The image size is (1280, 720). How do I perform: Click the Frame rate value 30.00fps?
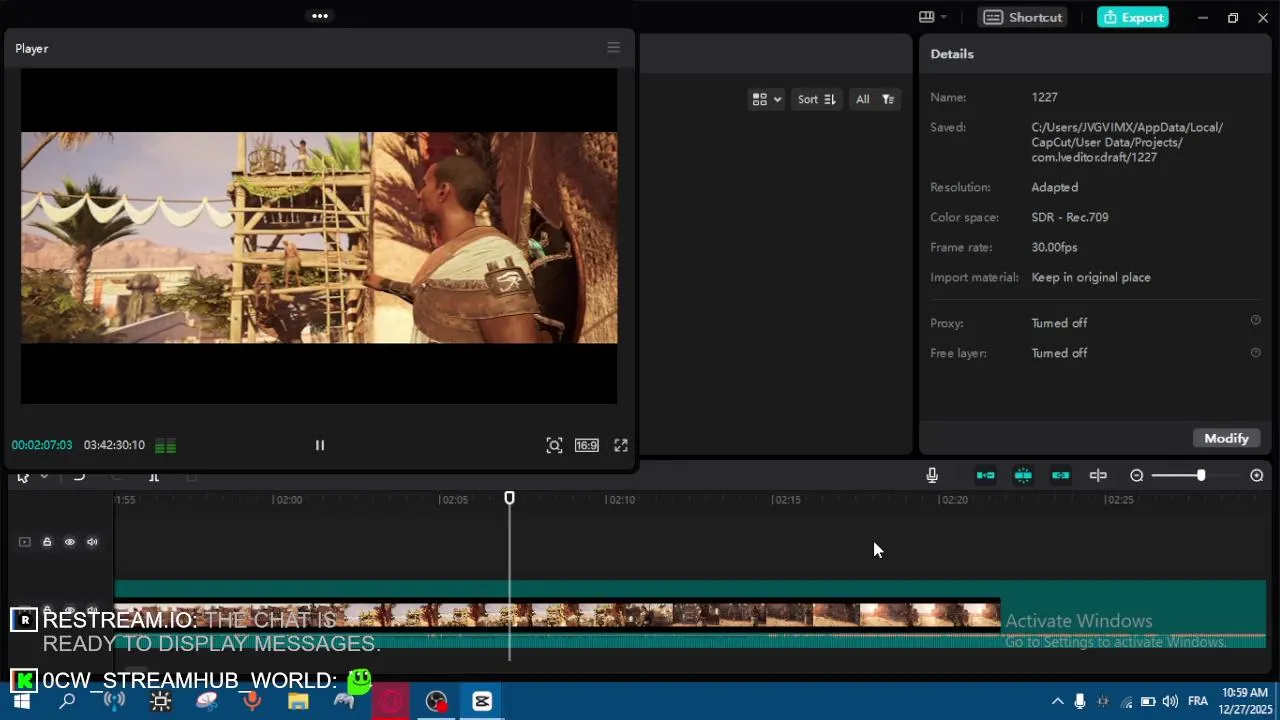(1054, 247)
